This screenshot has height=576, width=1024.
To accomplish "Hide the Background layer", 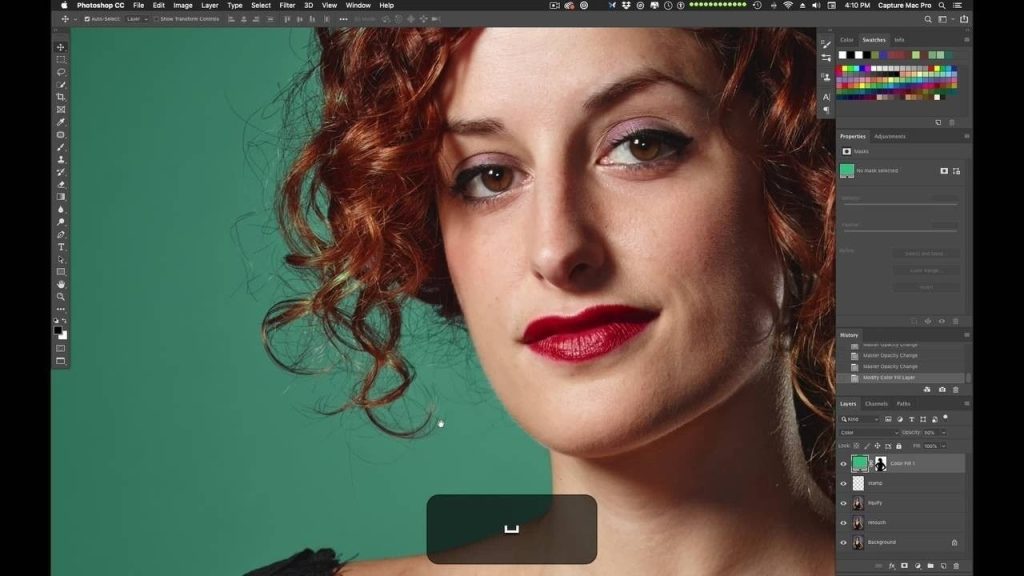I will [843, 542].
